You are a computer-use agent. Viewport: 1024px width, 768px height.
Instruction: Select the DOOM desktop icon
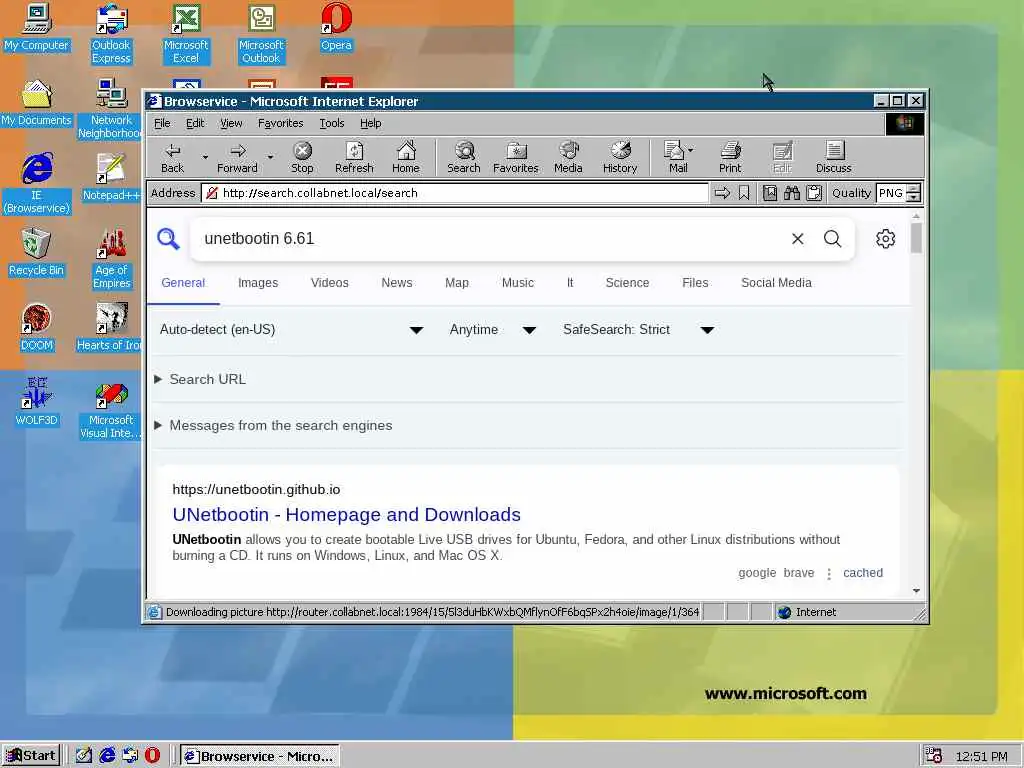point(37,327)
